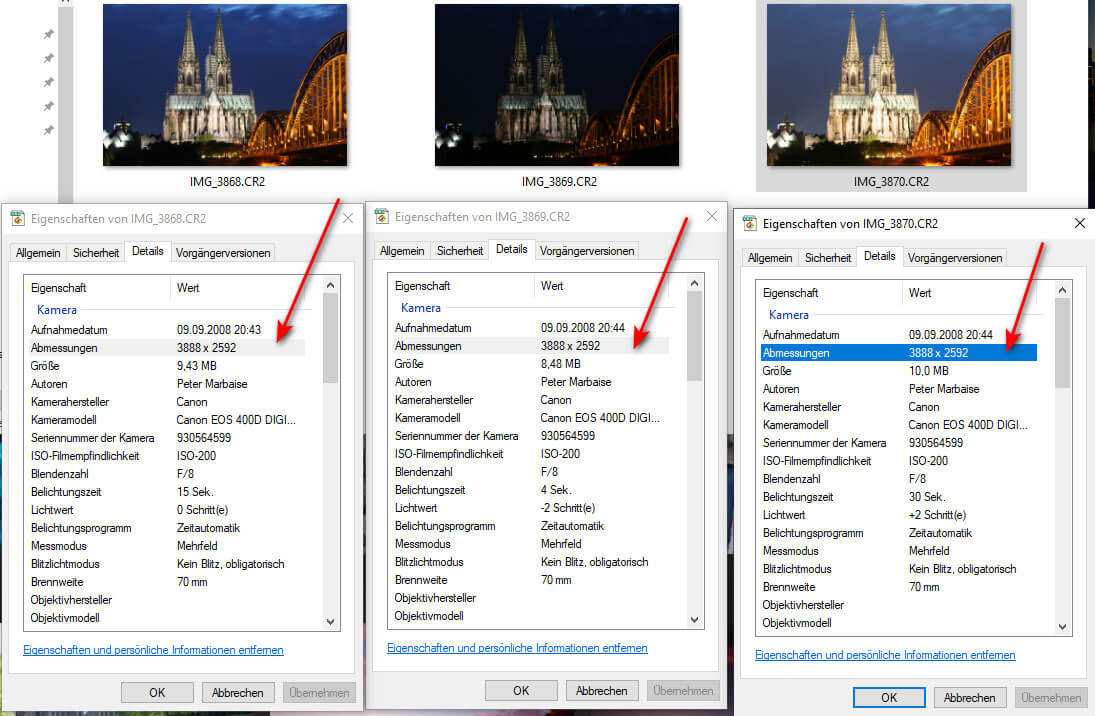Select Belichtungsprogramm 'Zeitautomatik' in IMG_3870.CR2 dialog
The image size is (1095, 716).
click(940, 533)
